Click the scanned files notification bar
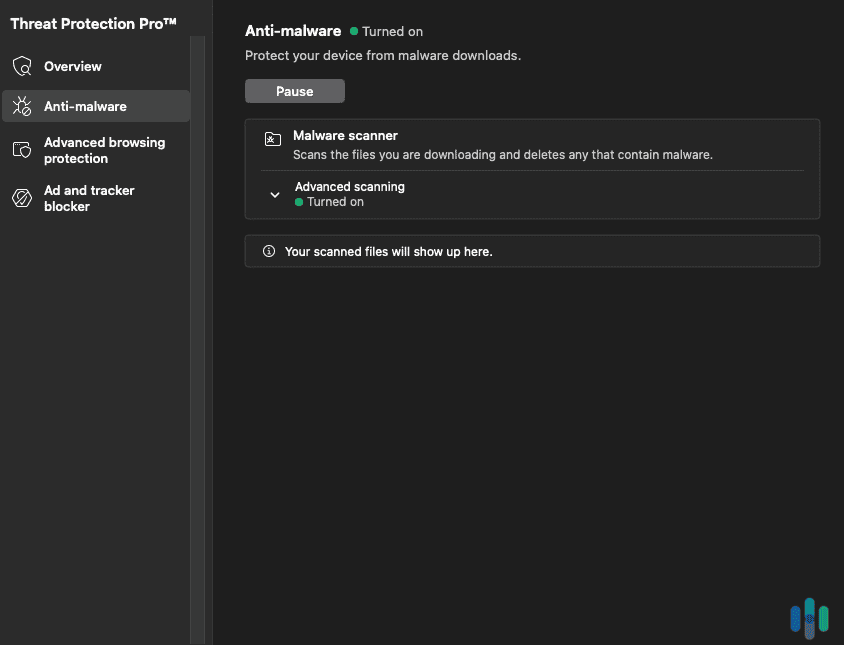Image resolution: width=844 pixels, height=645 pixels. tap(532, 251)
